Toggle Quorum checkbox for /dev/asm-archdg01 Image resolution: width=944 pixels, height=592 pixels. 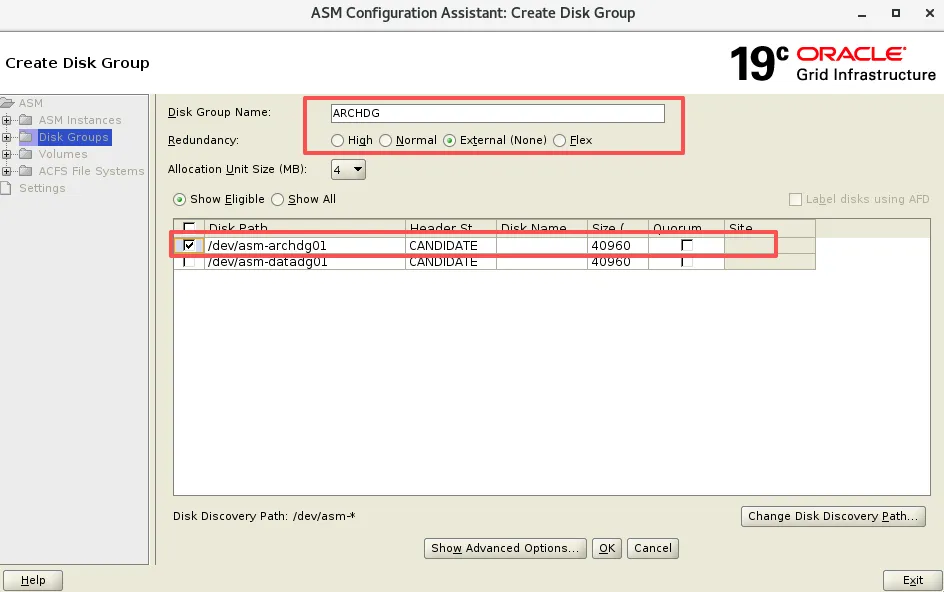(x=686, y=245)
